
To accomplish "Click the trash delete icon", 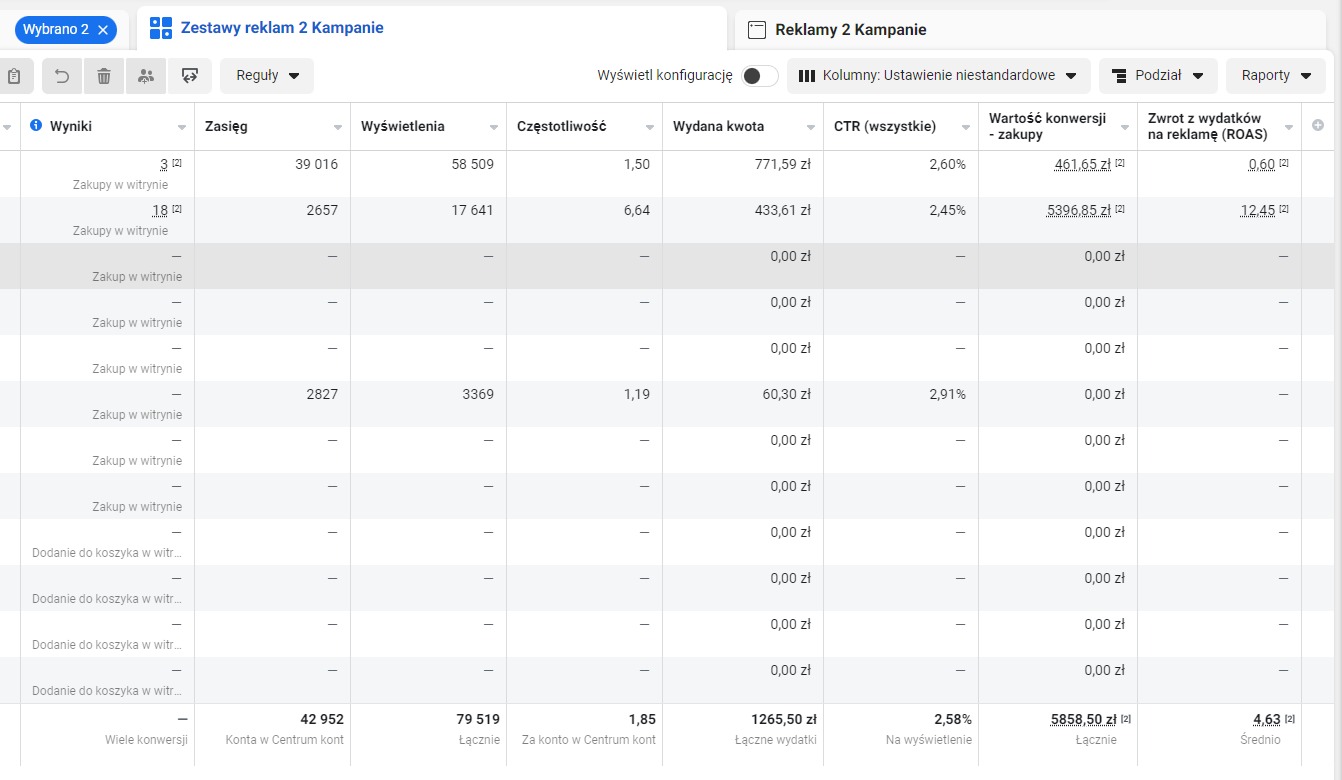I will click(x=104, y=76).
